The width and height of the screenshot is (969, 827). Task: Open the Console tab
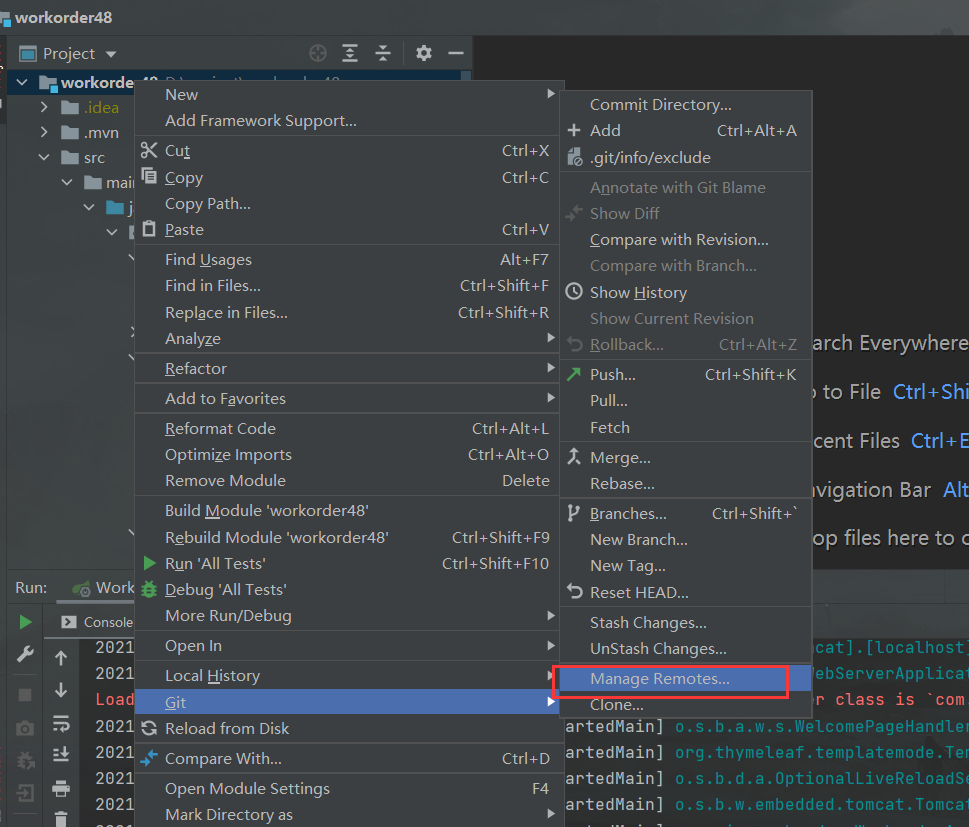point(98,622)
